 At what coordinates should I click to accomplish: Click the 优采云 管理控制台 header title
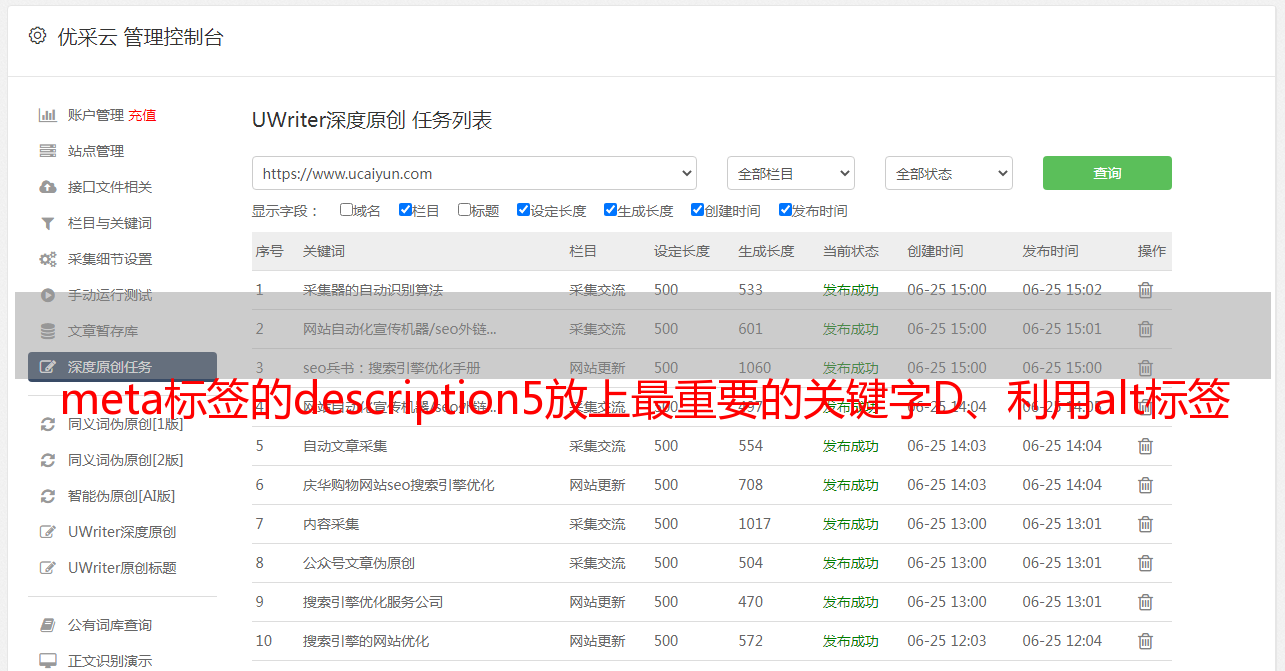pos(140,37)
